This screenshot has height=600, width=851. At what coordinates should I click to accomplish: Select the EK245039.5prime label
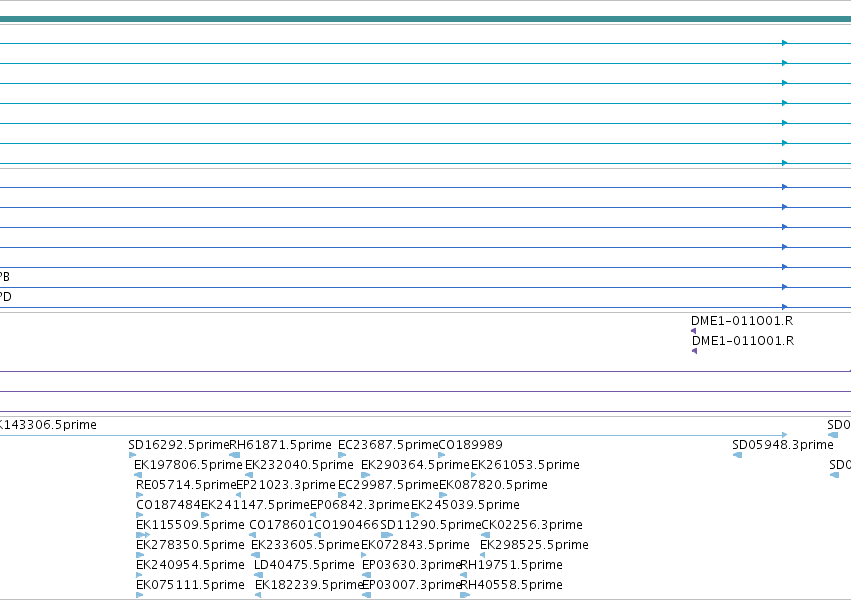click(x=465, y=505)
